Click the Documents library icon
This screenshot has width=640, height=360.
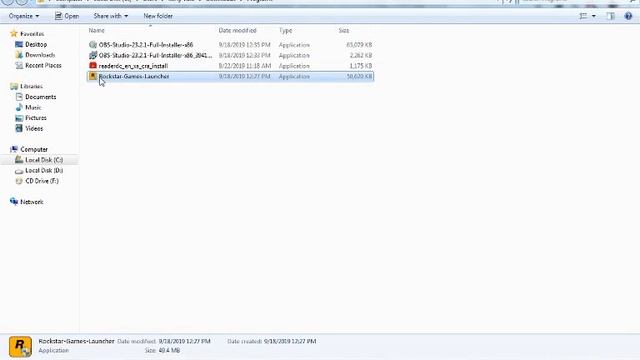19,97
